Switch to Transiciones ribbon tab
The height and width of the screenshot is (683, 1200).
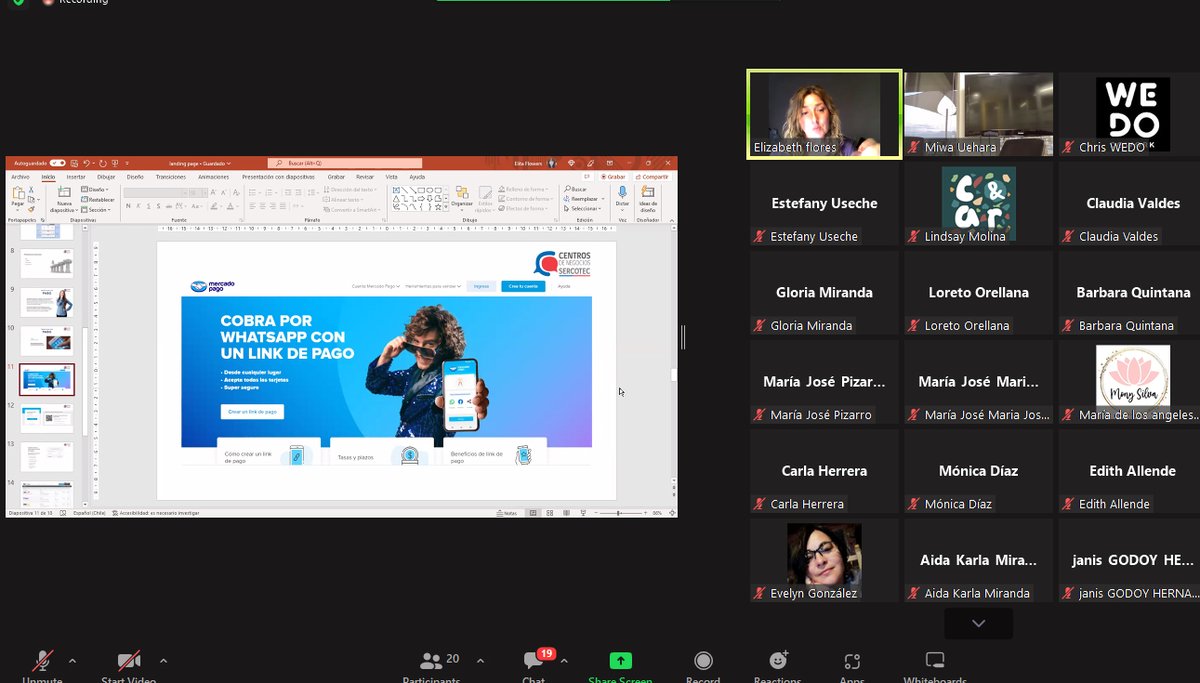coord(170,177)
